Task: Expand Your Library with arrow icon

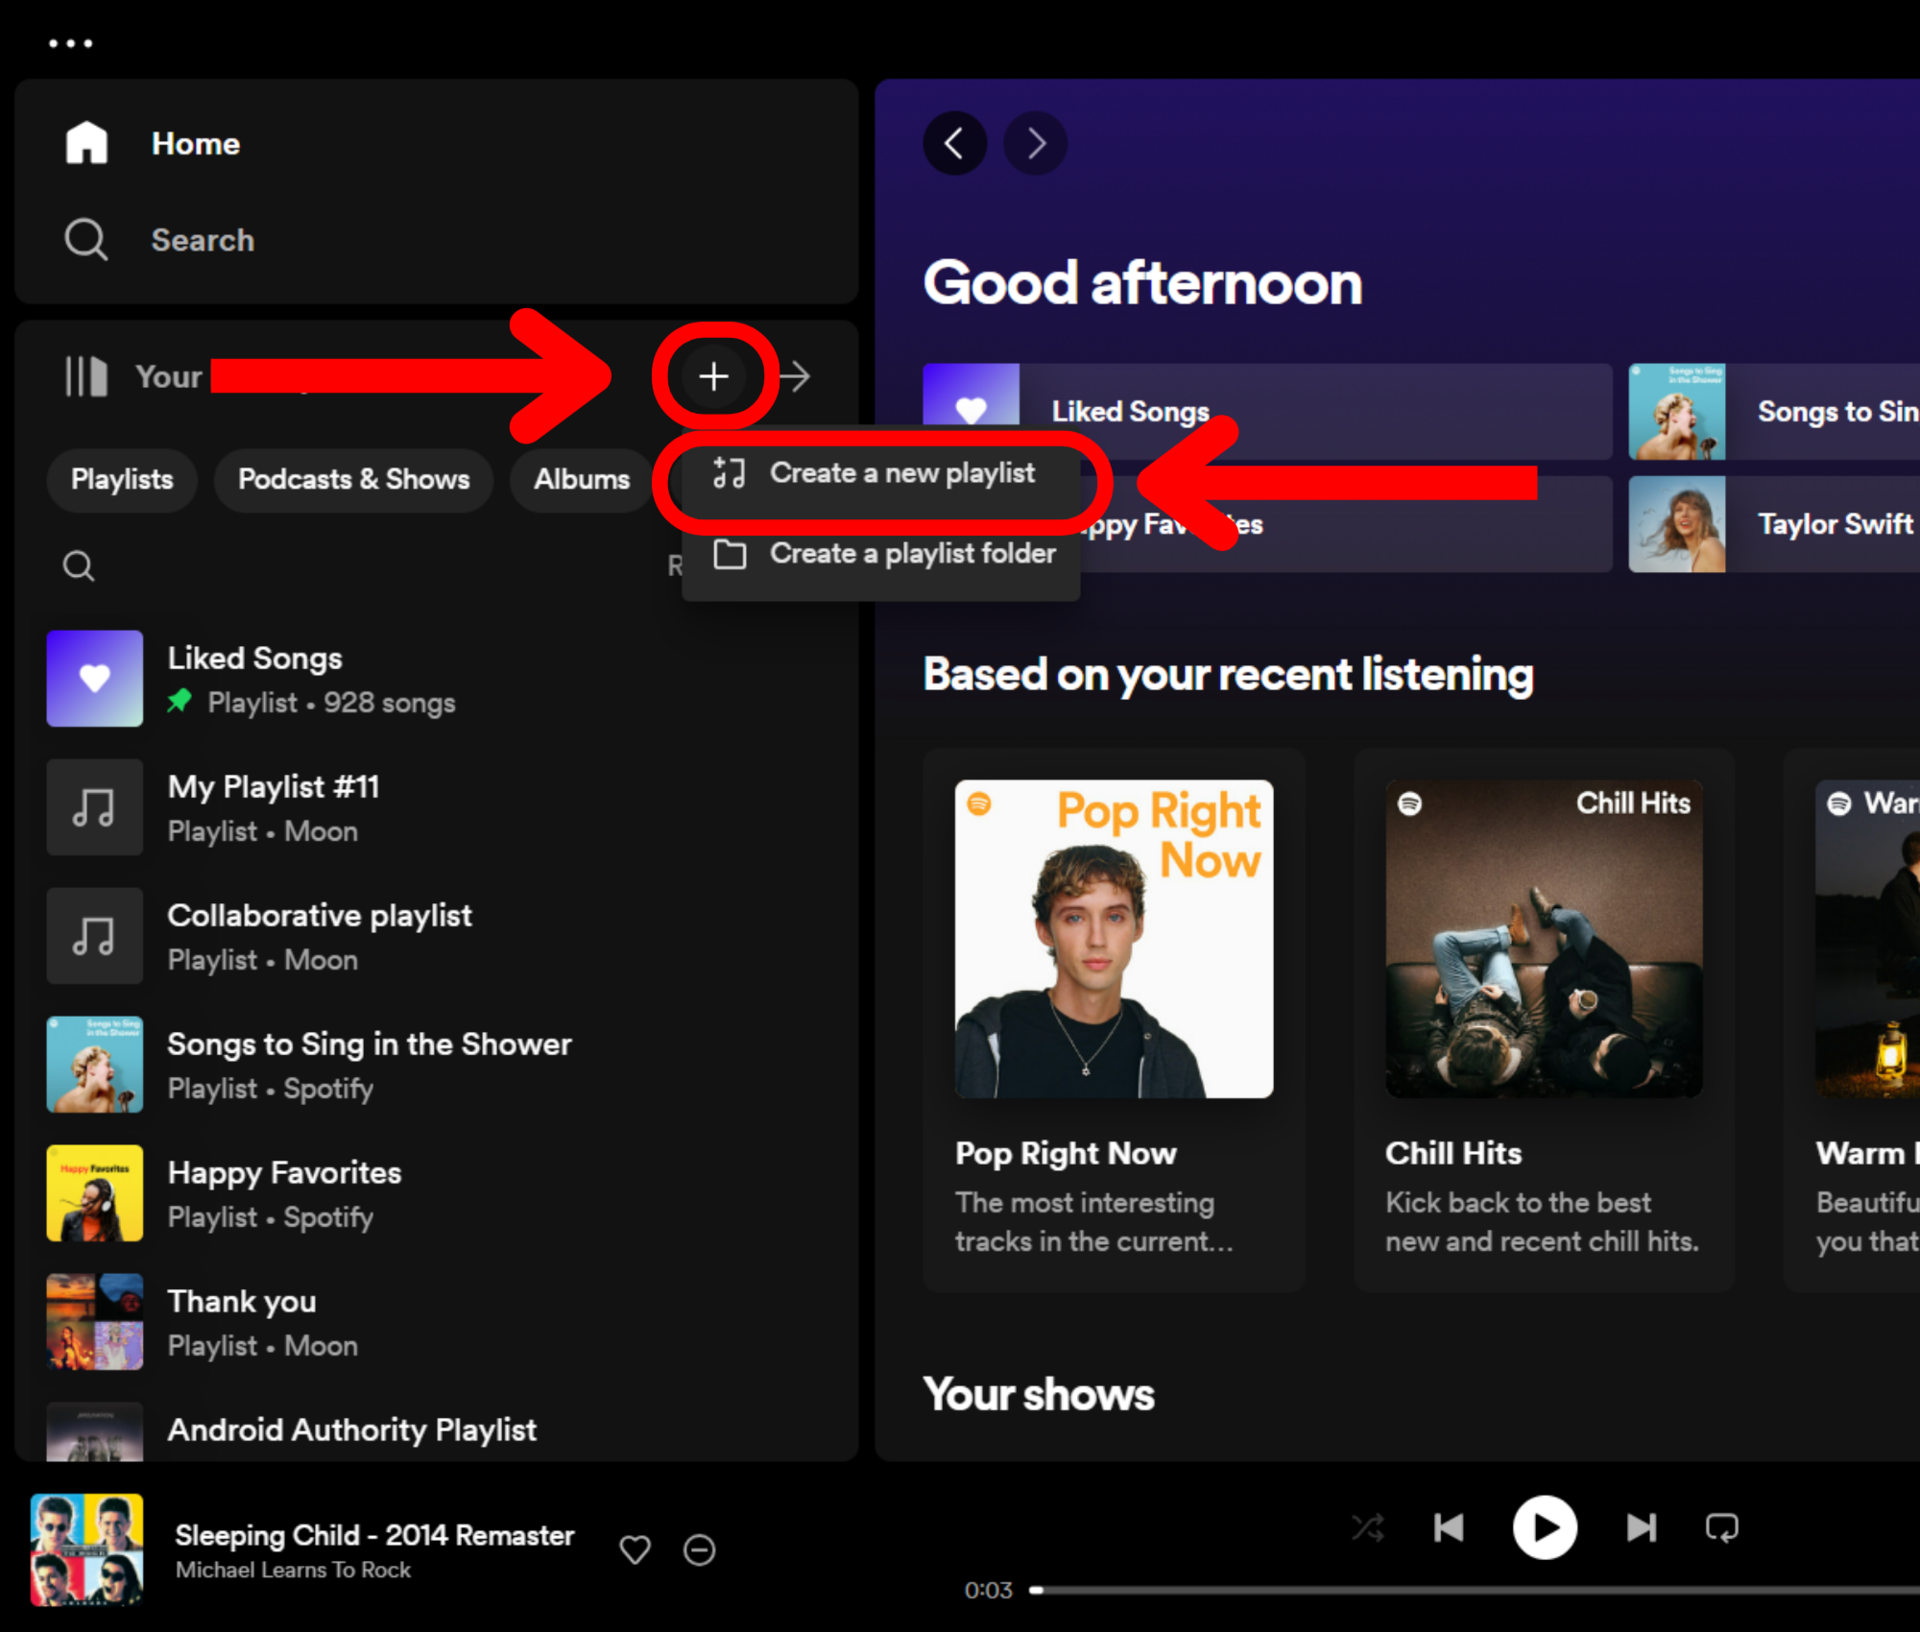Action: 796,377
